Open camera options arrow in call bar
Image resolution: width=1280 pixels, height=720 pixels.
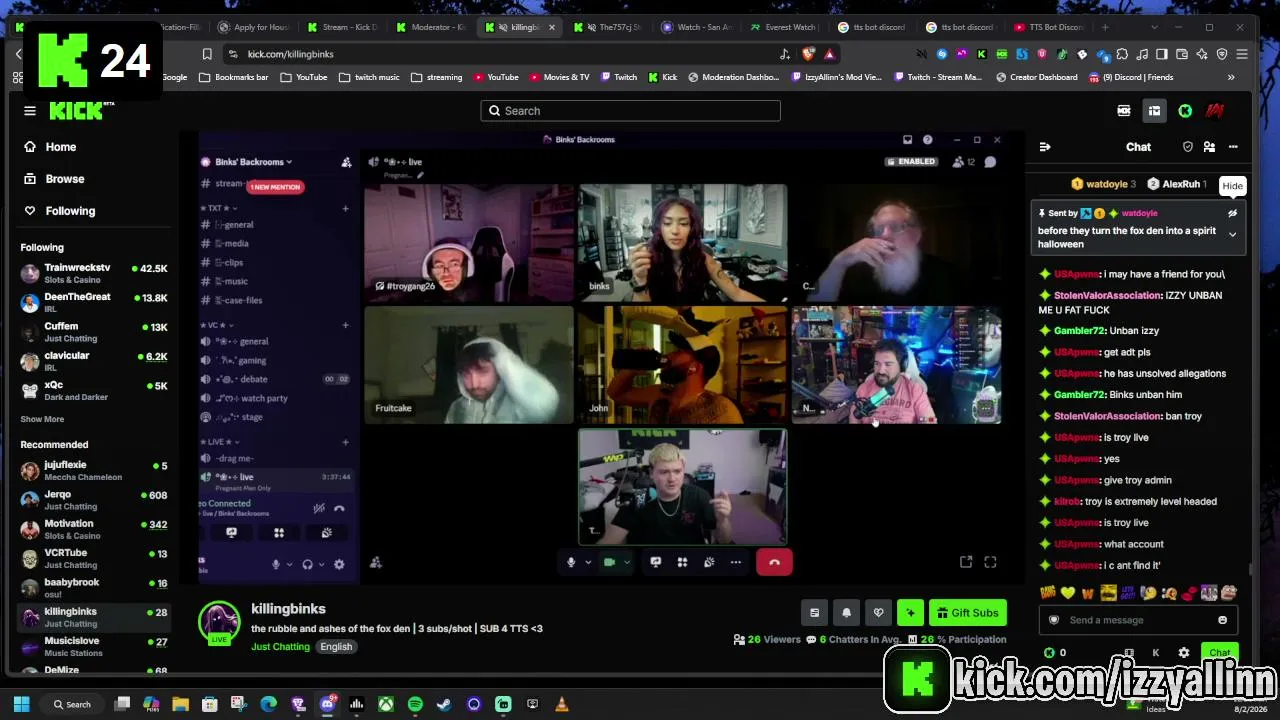(626, 562)
